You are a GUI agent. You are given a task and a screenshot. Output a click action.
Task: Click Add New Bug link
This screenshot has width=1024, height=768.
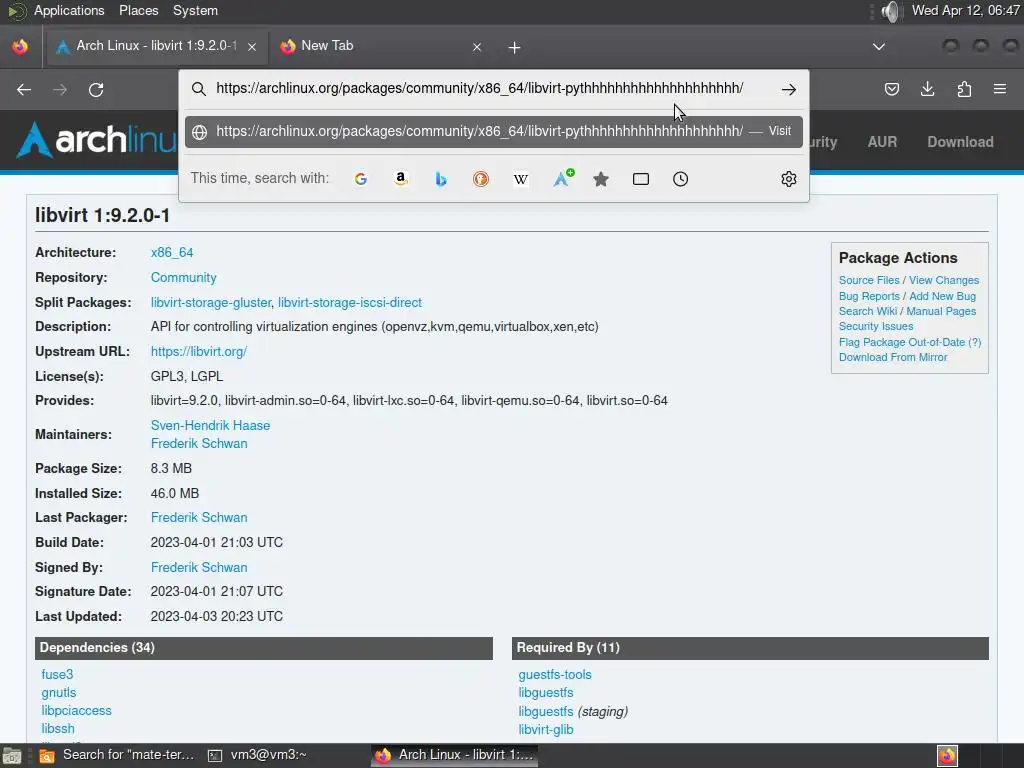pyautogui.click(x=942, y=296)
